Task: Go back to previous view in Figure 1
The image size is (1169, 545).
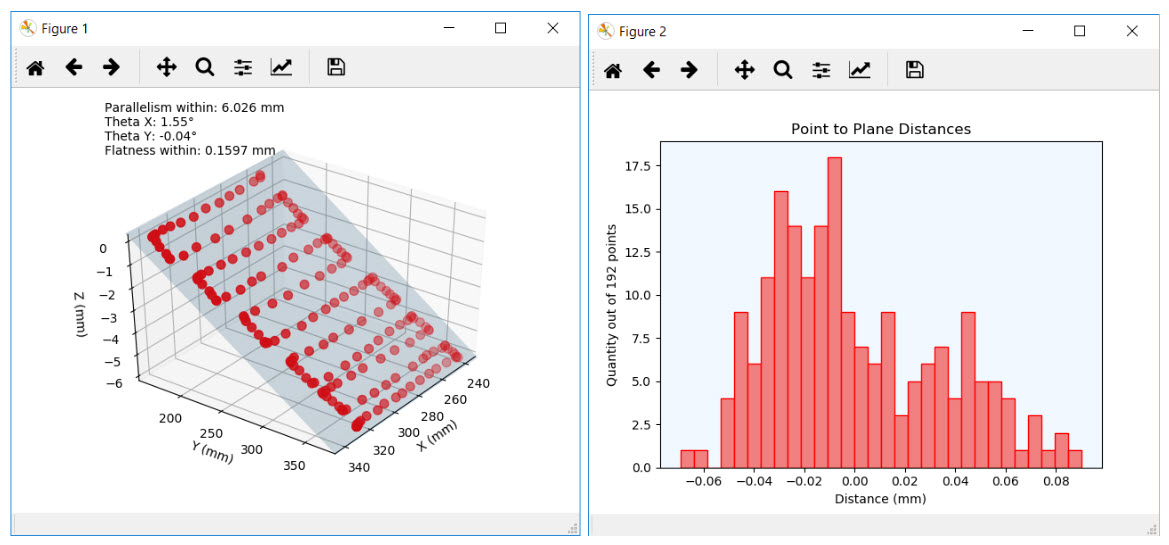Action: (74, 68)
